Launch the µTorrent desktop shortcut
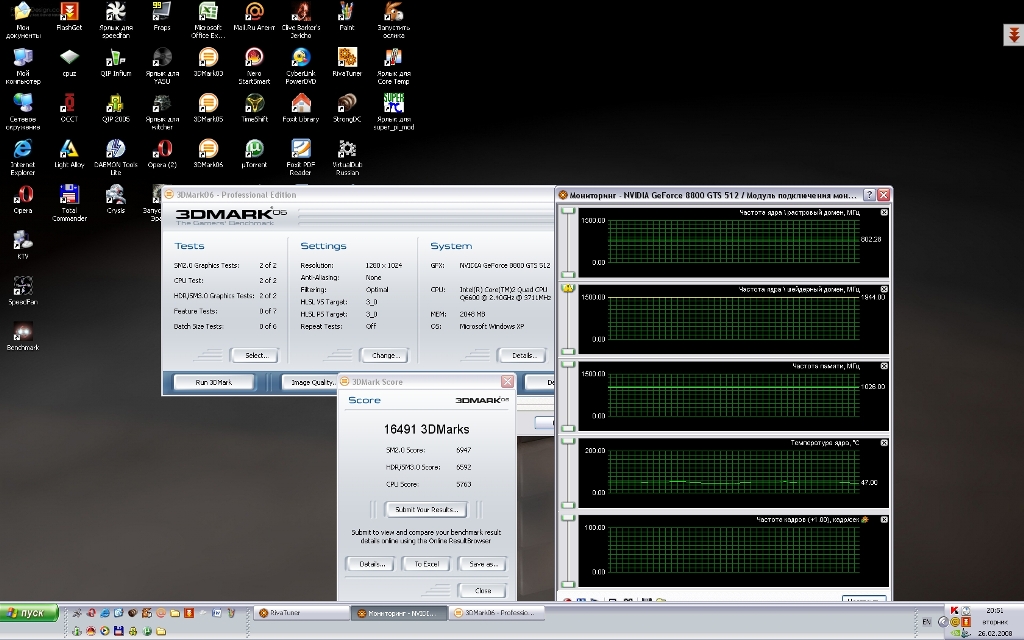1024x640 pixels. [x=254, y=150]
